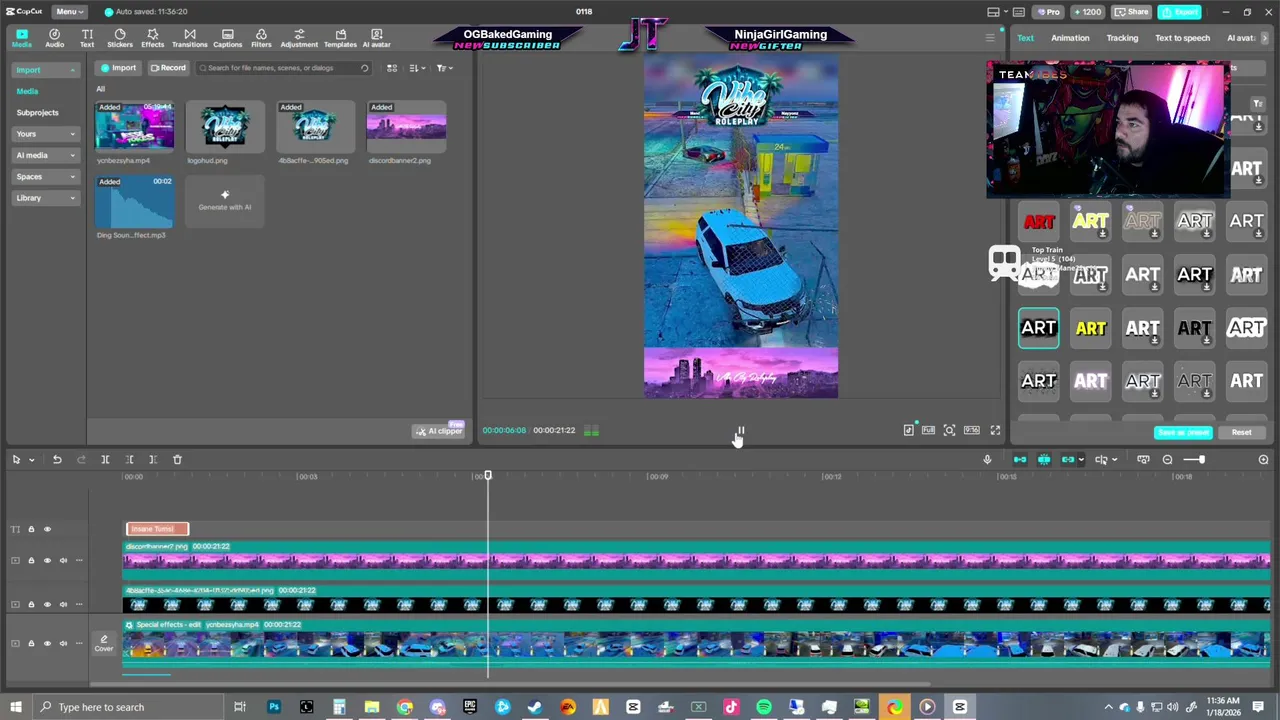Screen dimensions: 1280x720
Task: Open the Transitions panel
Action: pyautogui.click(x=189, y=38)
